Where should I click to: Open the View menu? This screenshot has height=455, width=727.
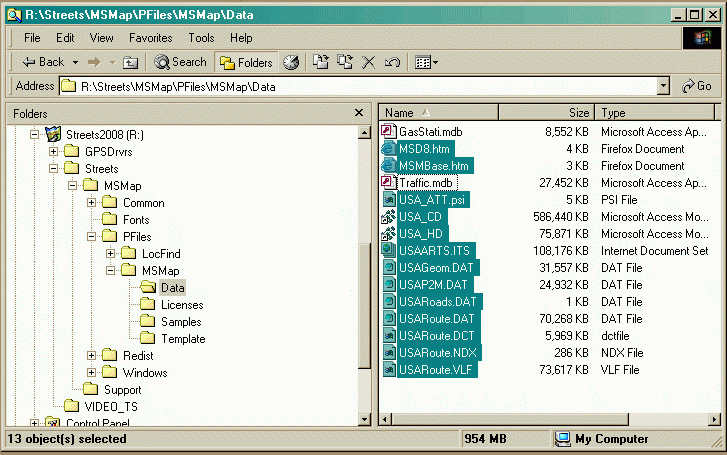102,38
